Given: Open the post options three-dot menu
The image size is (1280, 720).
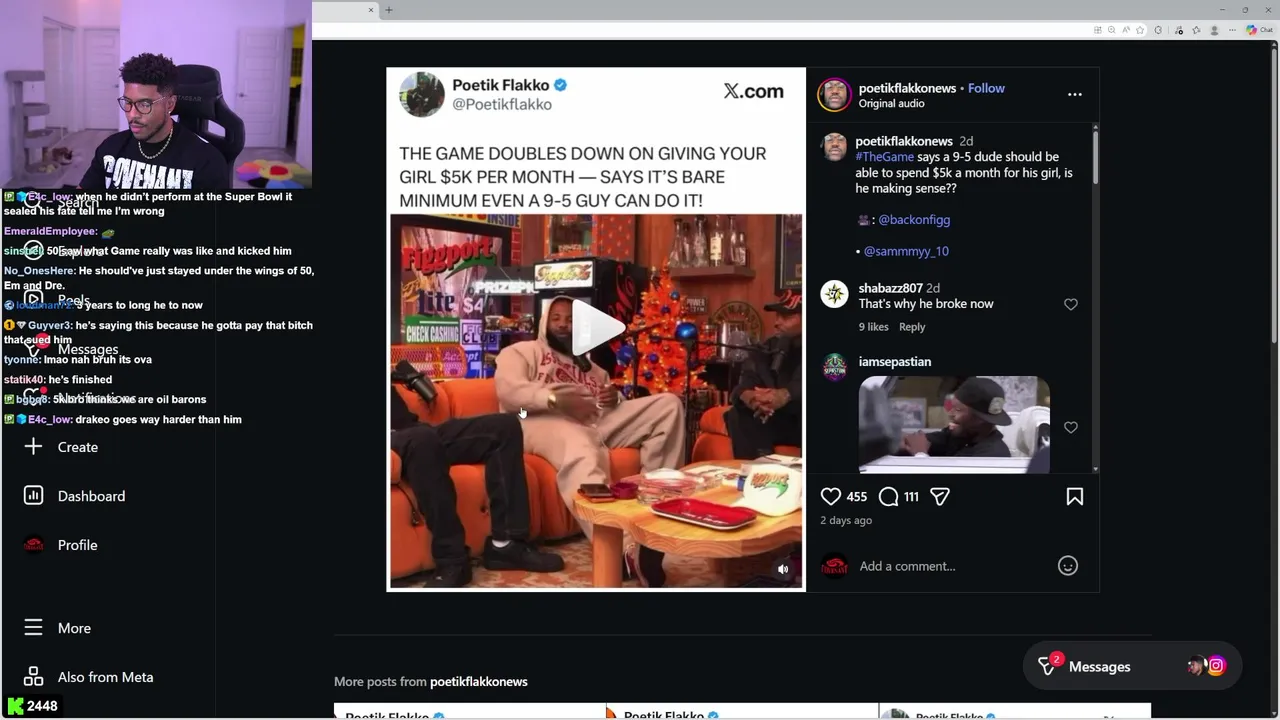Looking at the screenshot, I should click(1075, 94).
